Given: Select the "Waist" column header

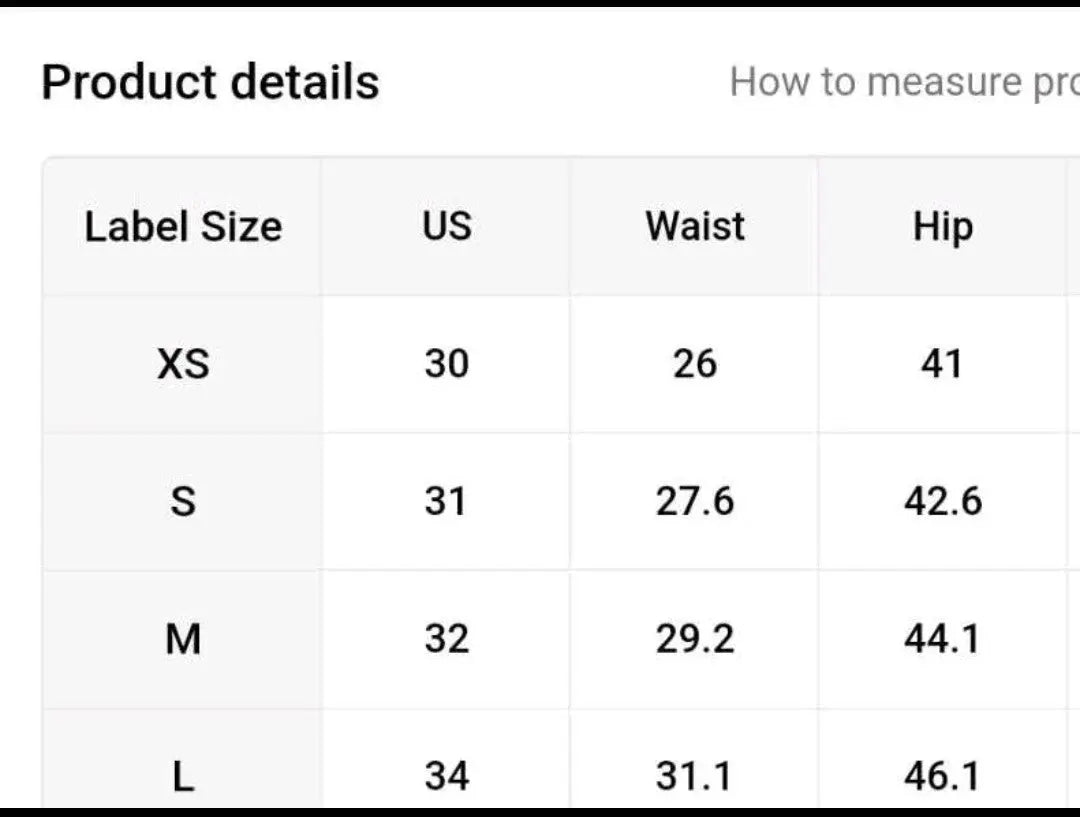Looking at the screenshot, I should [x=695, y=227].
